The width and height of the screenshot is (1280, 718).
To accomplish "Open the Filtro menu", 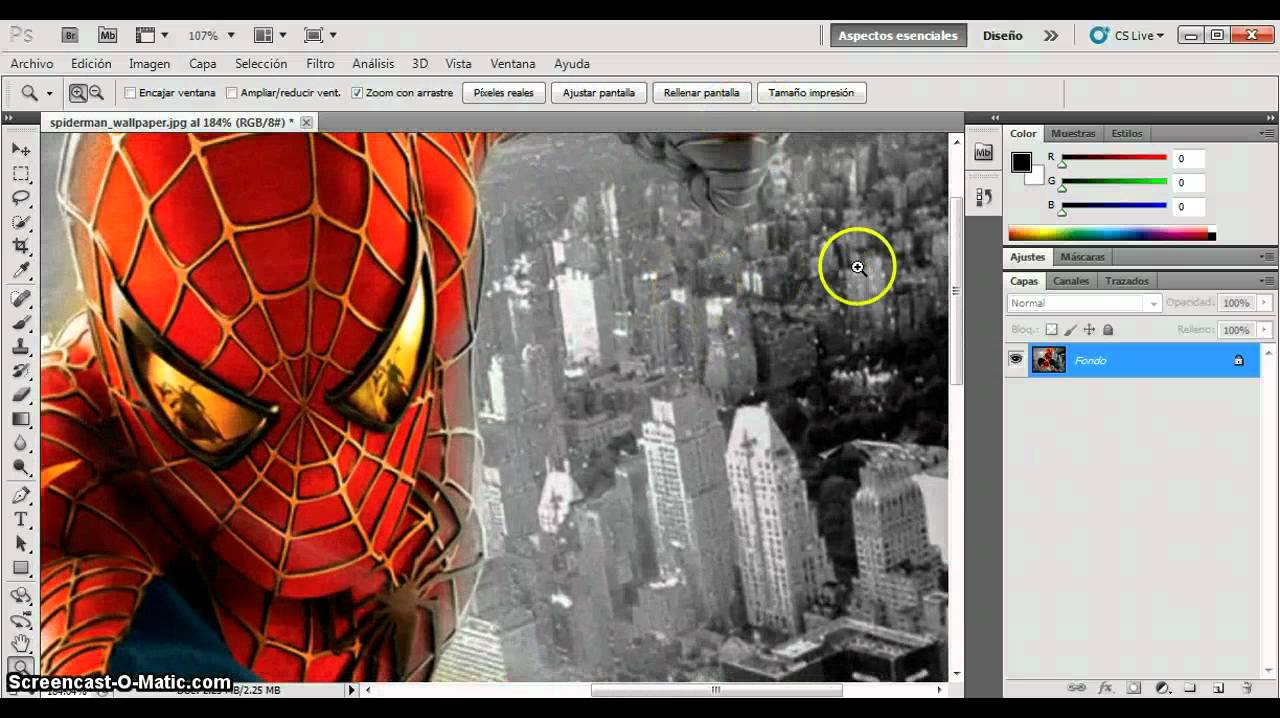I will 320,63.
